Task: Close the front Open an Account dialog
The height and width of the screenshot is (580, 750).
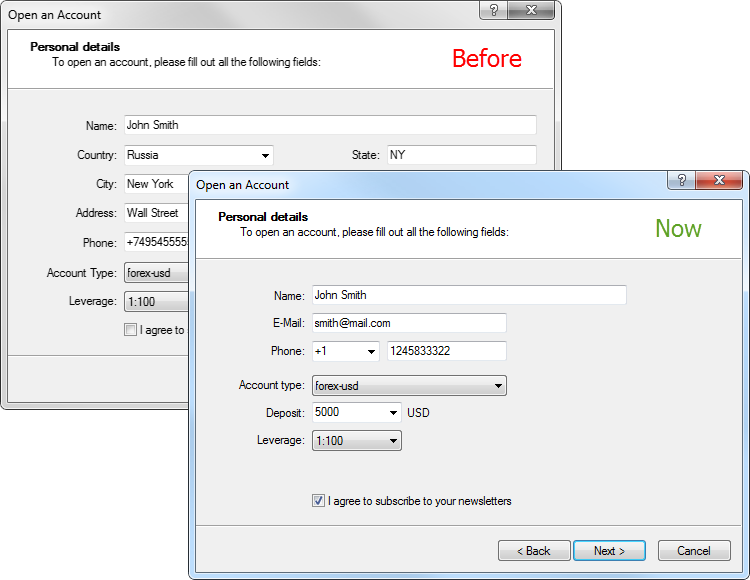Action: (718, 181)
